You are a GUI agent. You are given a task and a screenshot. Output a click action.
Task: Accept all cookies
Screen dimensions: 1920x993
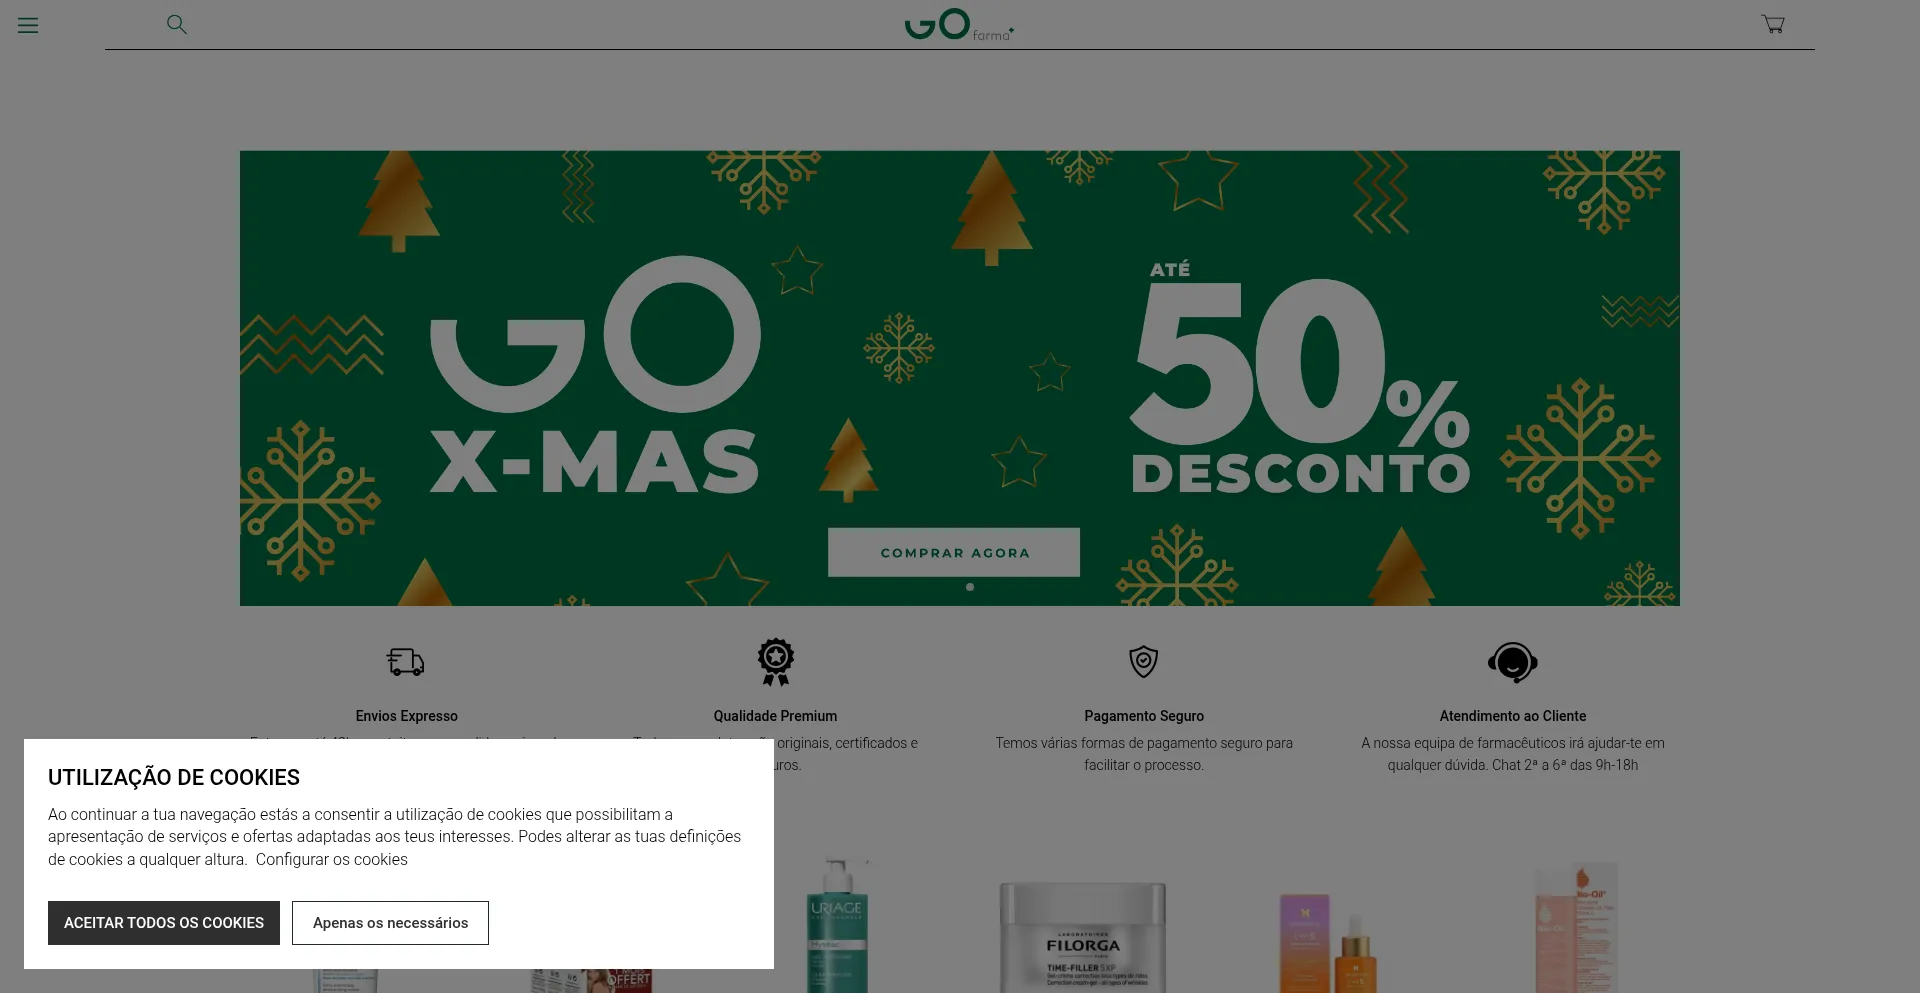pyautogui.click(x=163, y=922)
